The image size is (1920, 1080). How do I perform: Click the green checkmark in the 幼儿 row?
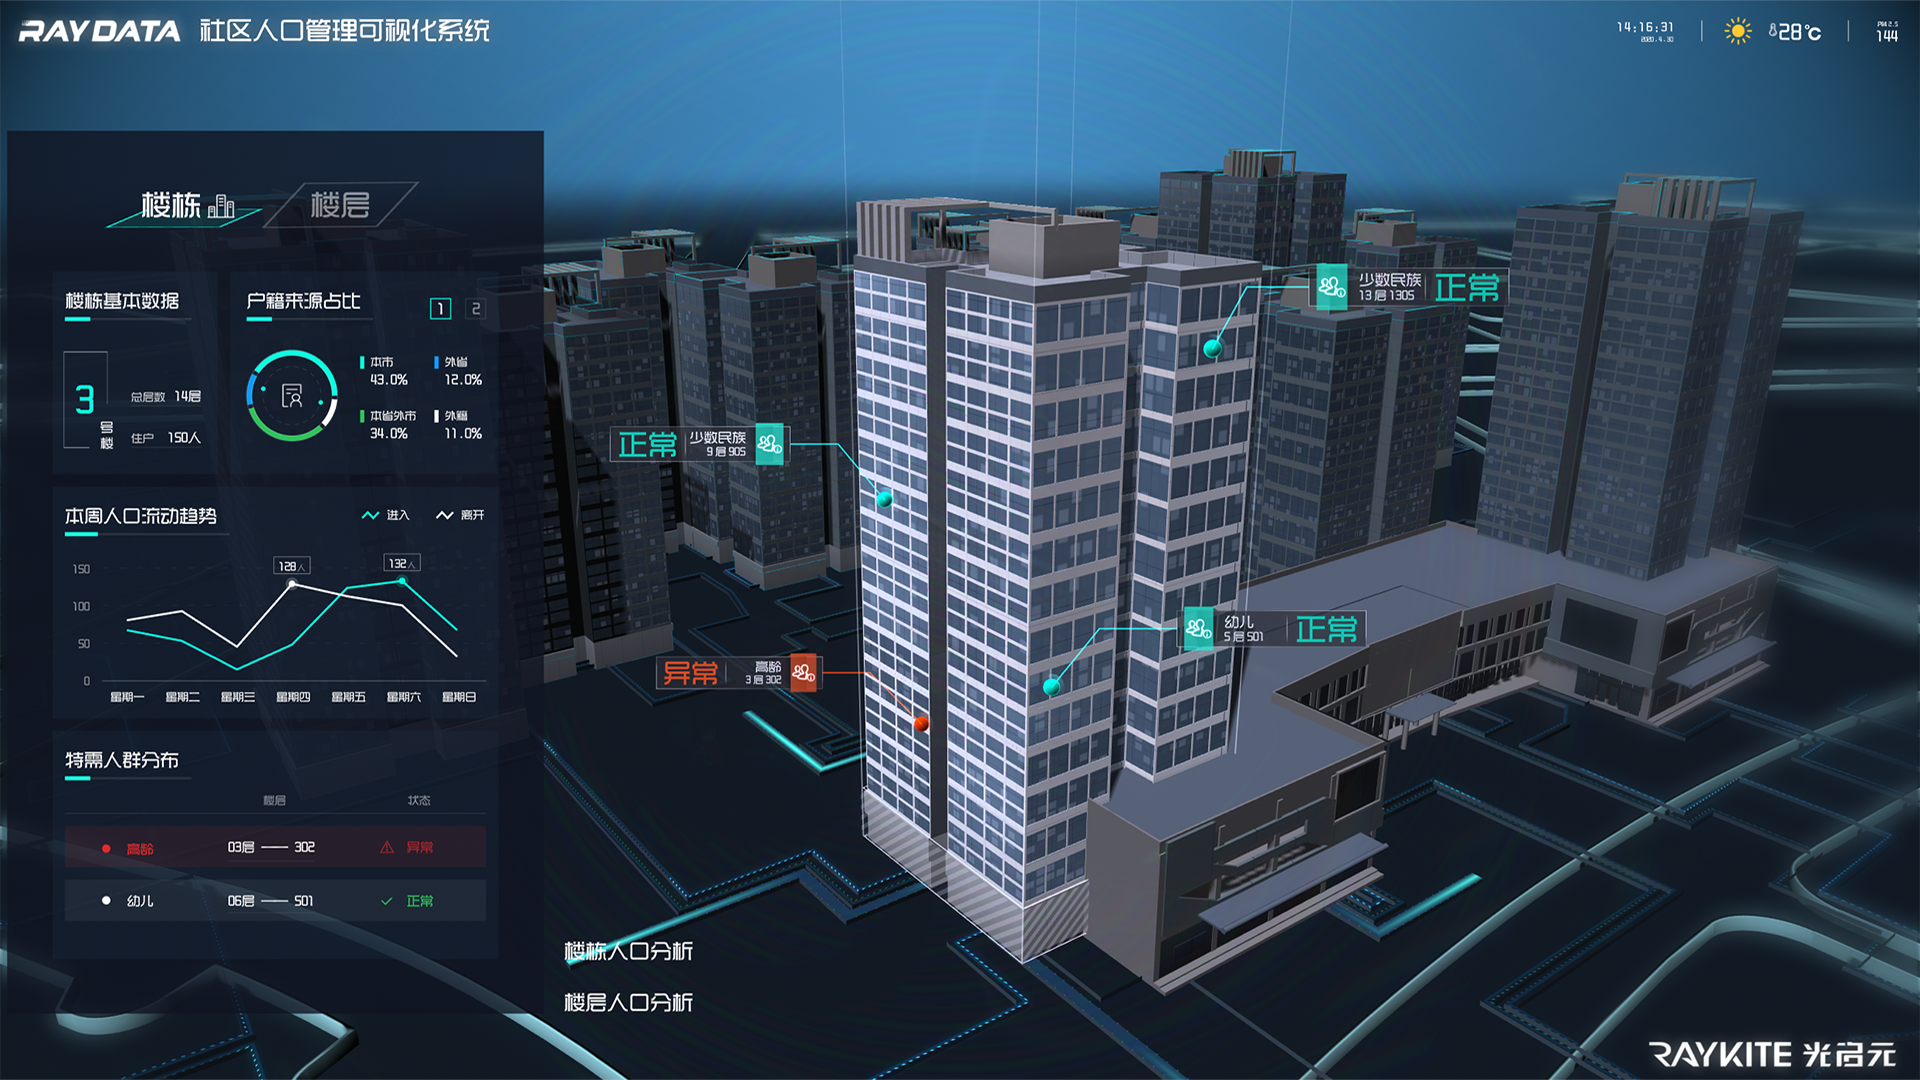(x=387, y=901)
